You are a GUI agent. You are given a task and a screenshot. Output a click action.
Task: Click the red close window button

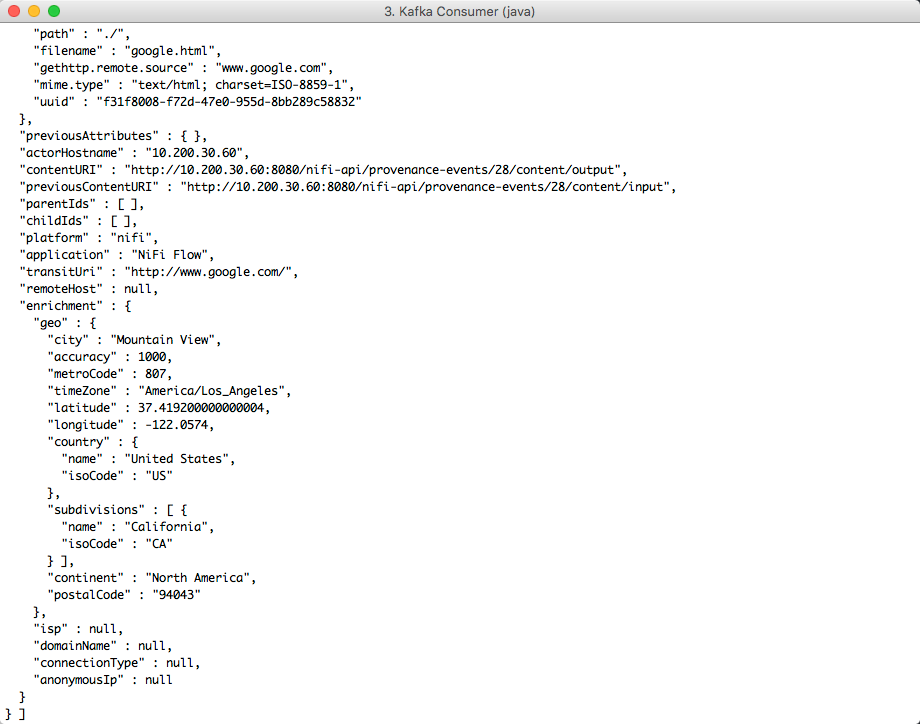point(16,11)
